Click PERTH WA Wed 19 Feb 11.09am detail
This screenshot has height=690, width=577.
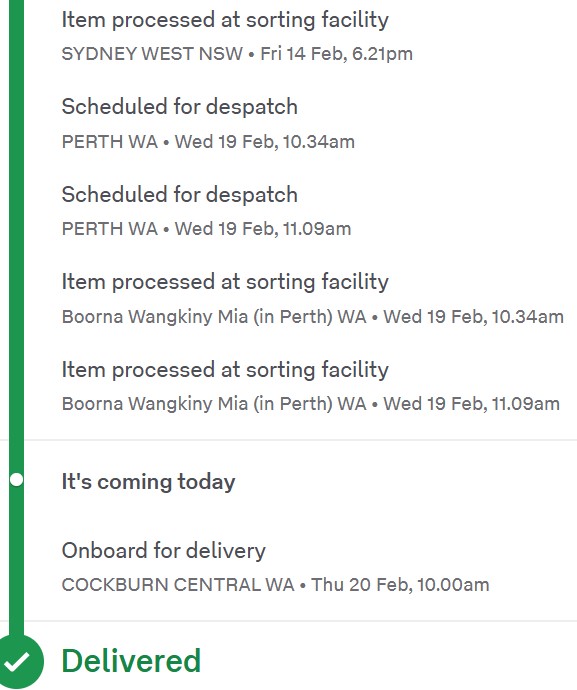pos(206,229)
